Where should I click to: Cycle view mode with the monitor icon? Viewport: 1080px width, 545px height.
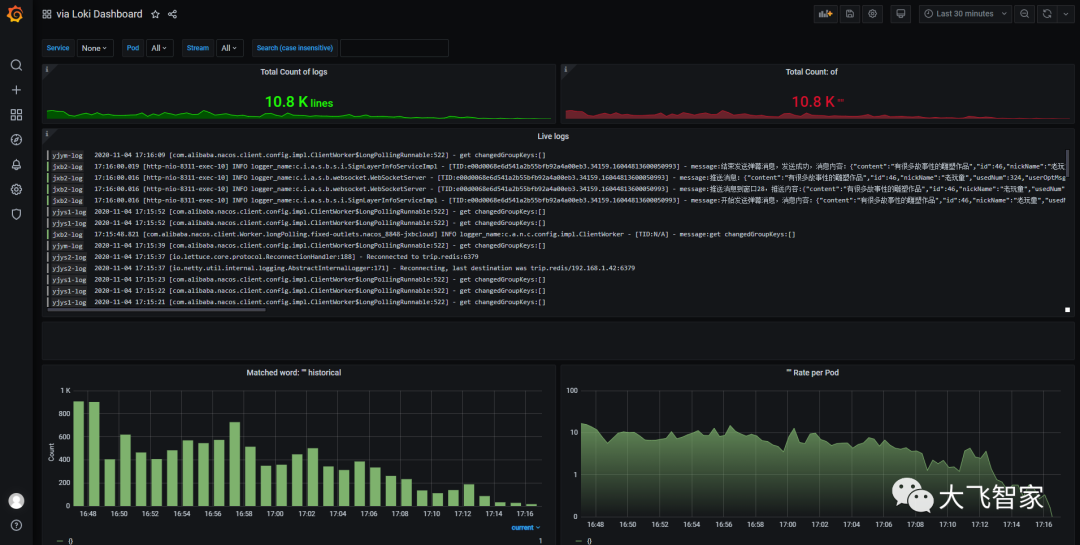tap(900, 14)
